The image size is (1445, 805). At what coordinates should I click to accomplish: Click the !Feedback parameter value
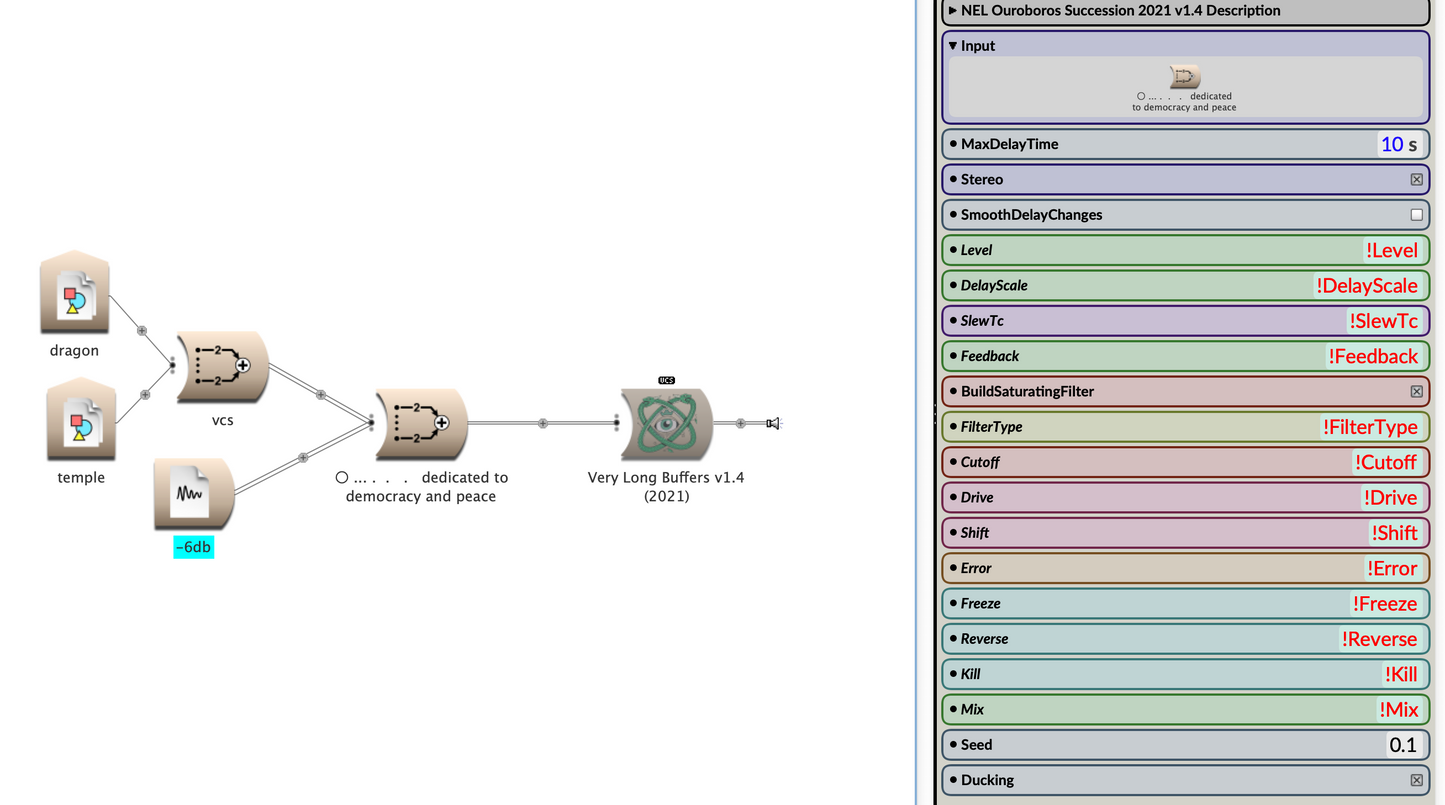point(1372,356)
